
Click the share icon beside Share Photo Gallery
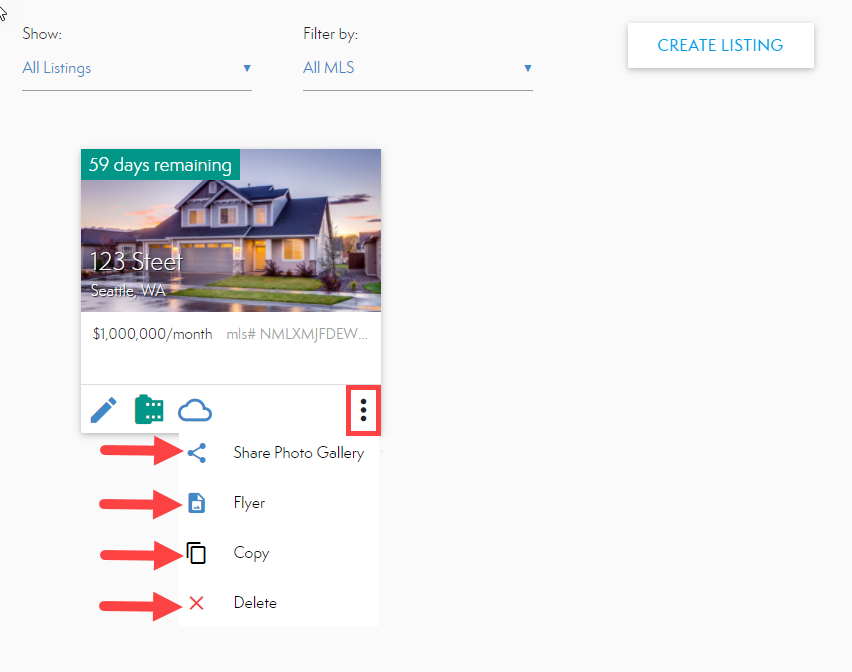point(197,453)
